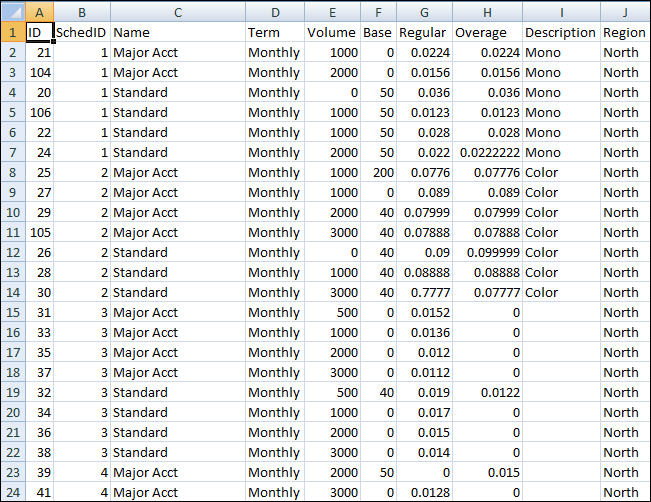Click the Description header cell
The width and height of the screenshot is (651, 502).
pyautogui.click(x=561, y=32)
